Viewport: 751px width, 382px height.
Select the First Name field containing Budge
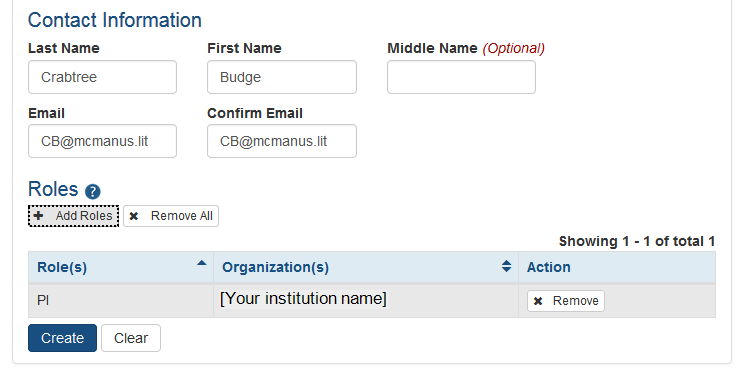point(282,77)
